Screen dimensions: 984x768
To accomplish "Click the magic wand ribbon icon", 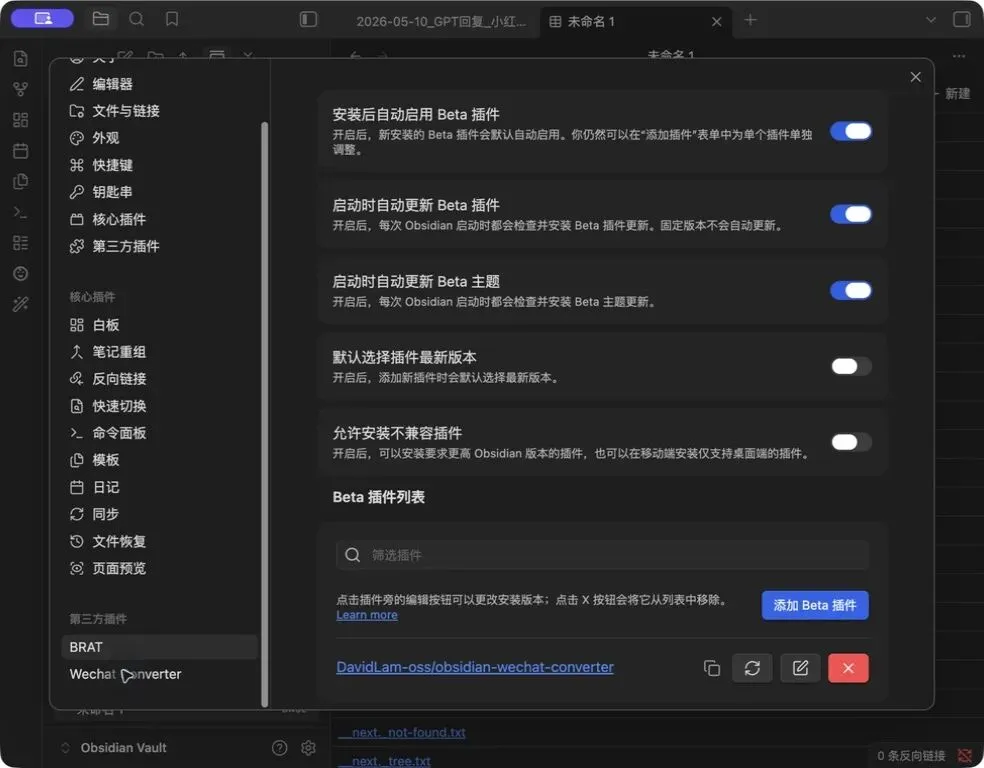I will click(21, 304).
